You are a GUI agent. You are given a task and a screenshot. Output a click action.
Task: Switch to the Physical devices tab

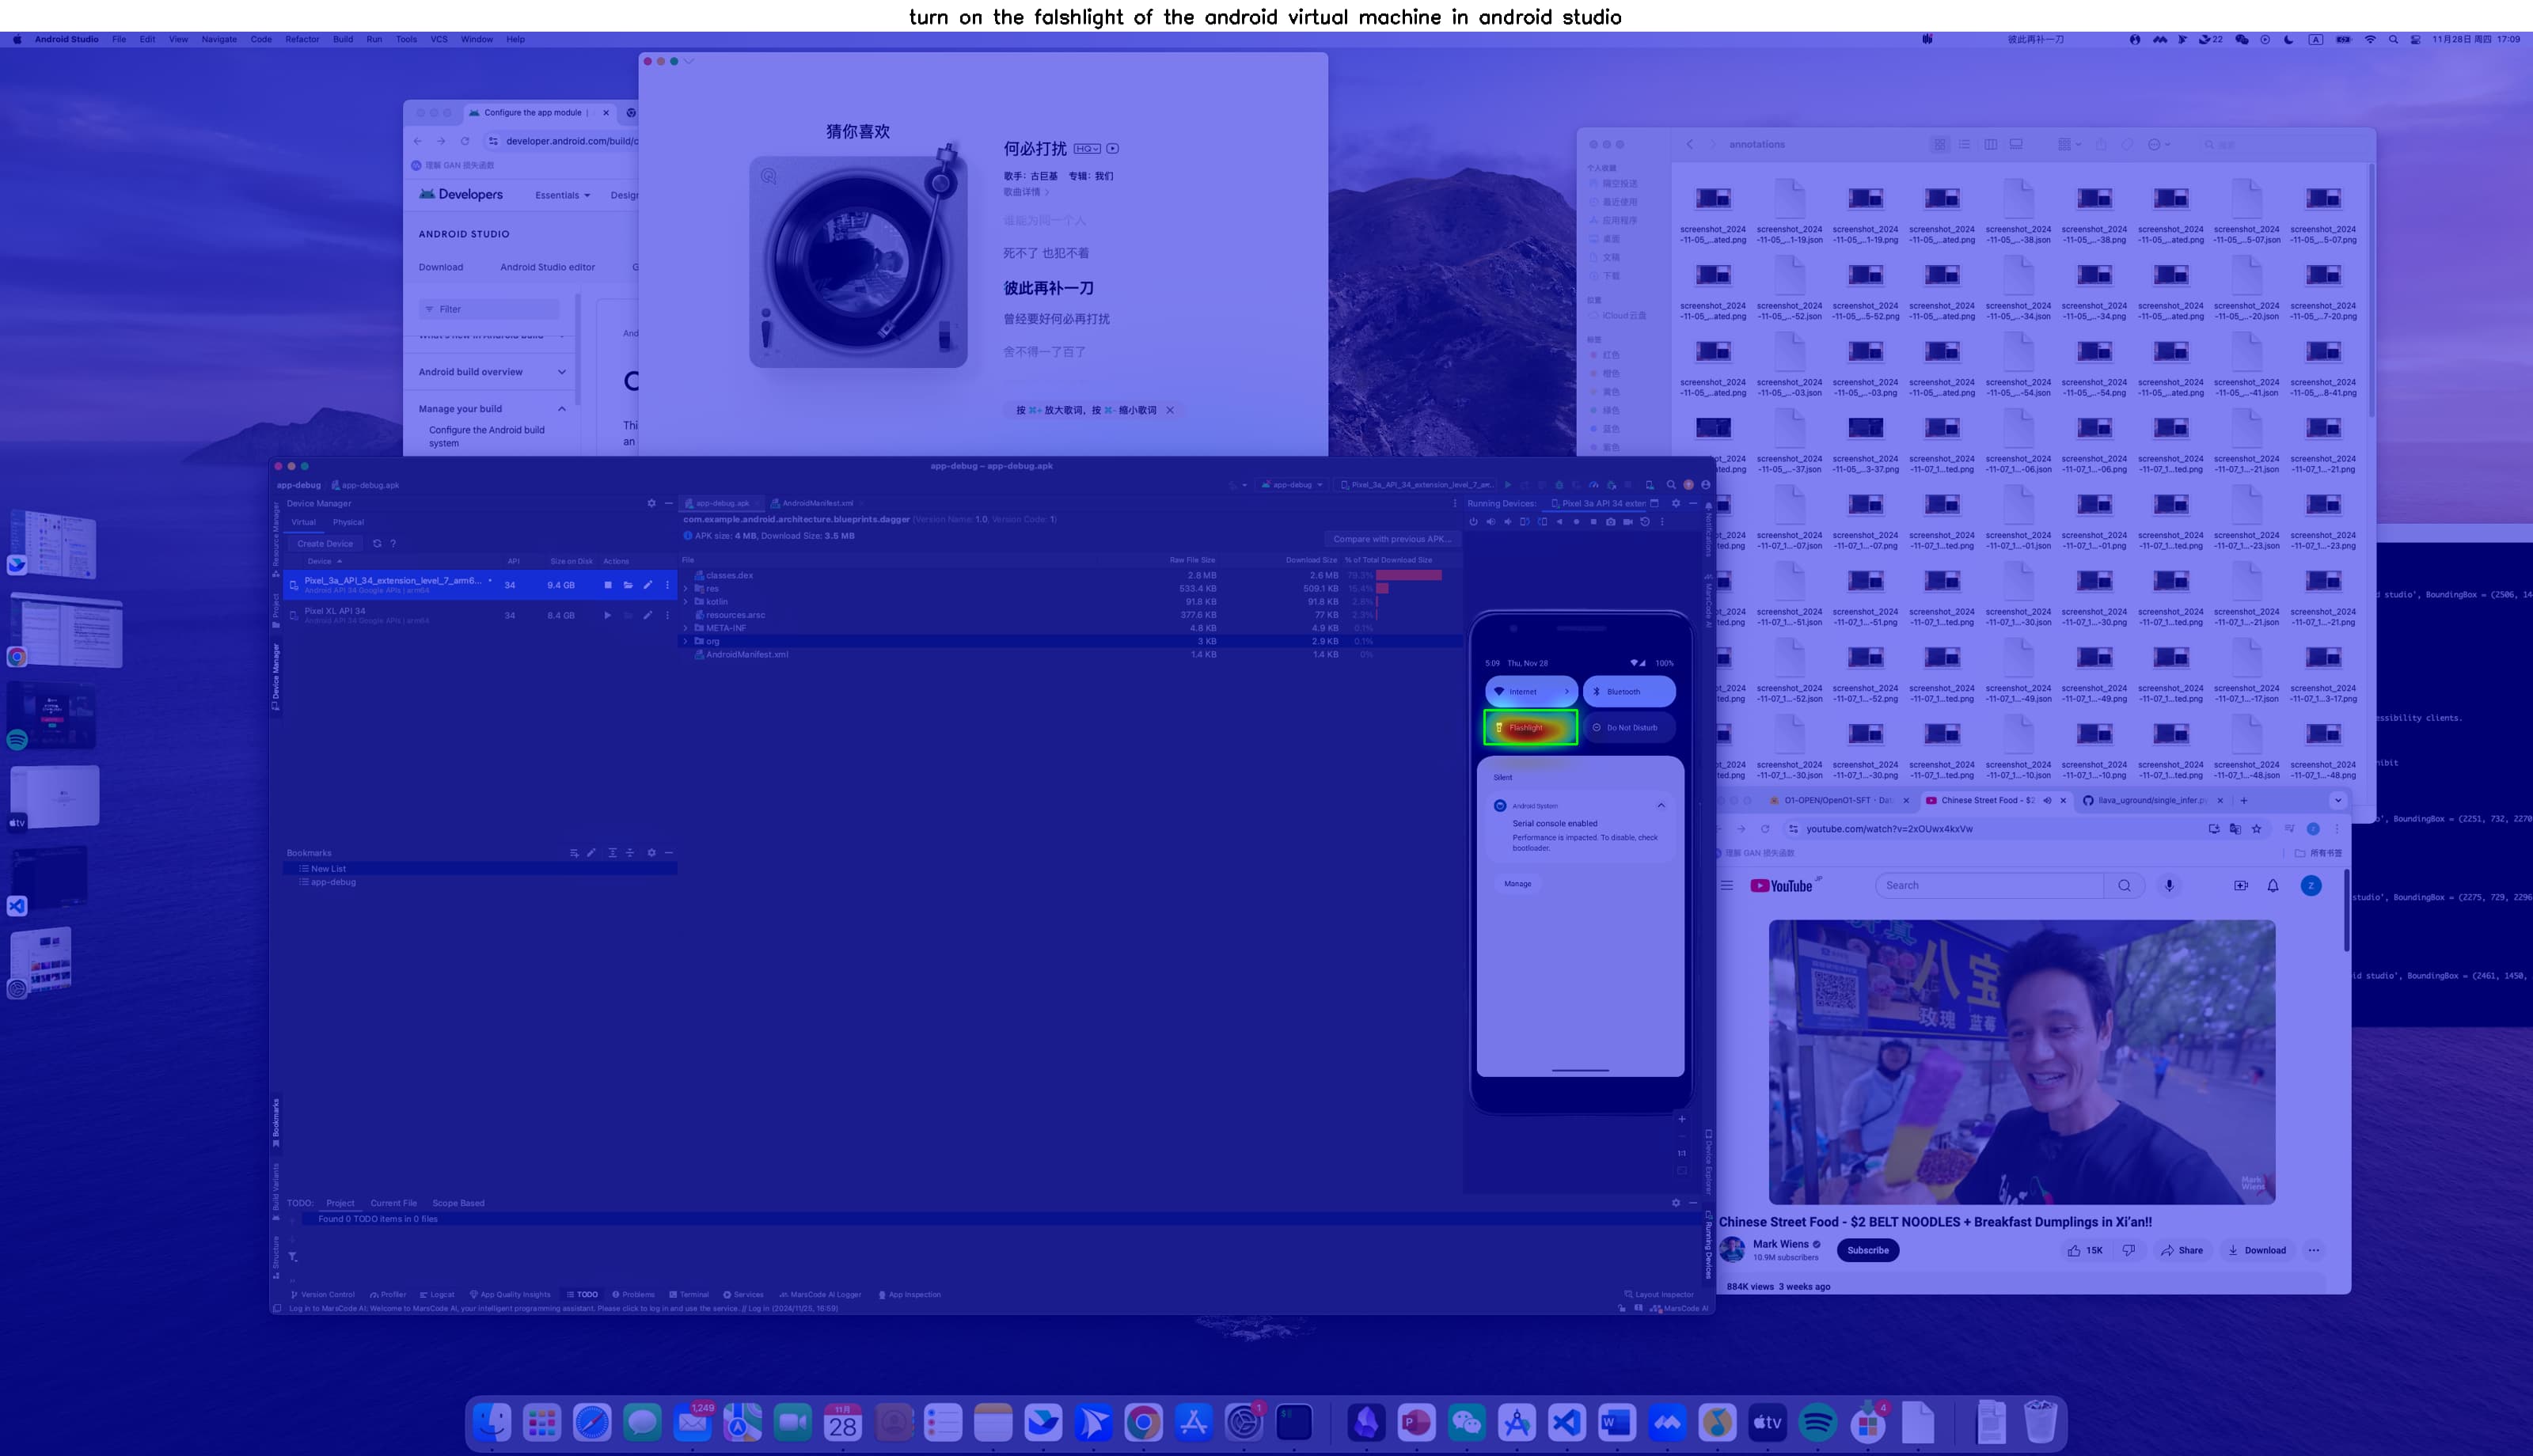click(348, 522)
